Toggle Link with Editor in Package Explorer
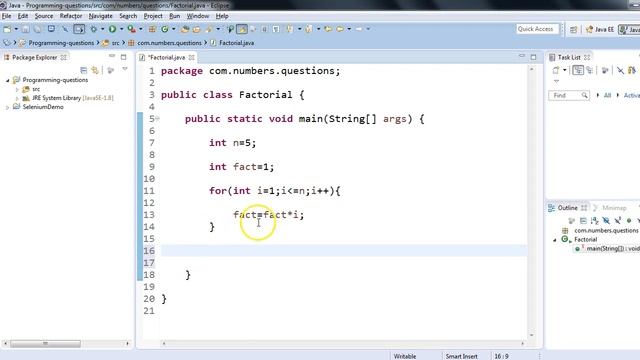640x360 pixels. pyautogui.click(x=95, y=70)
